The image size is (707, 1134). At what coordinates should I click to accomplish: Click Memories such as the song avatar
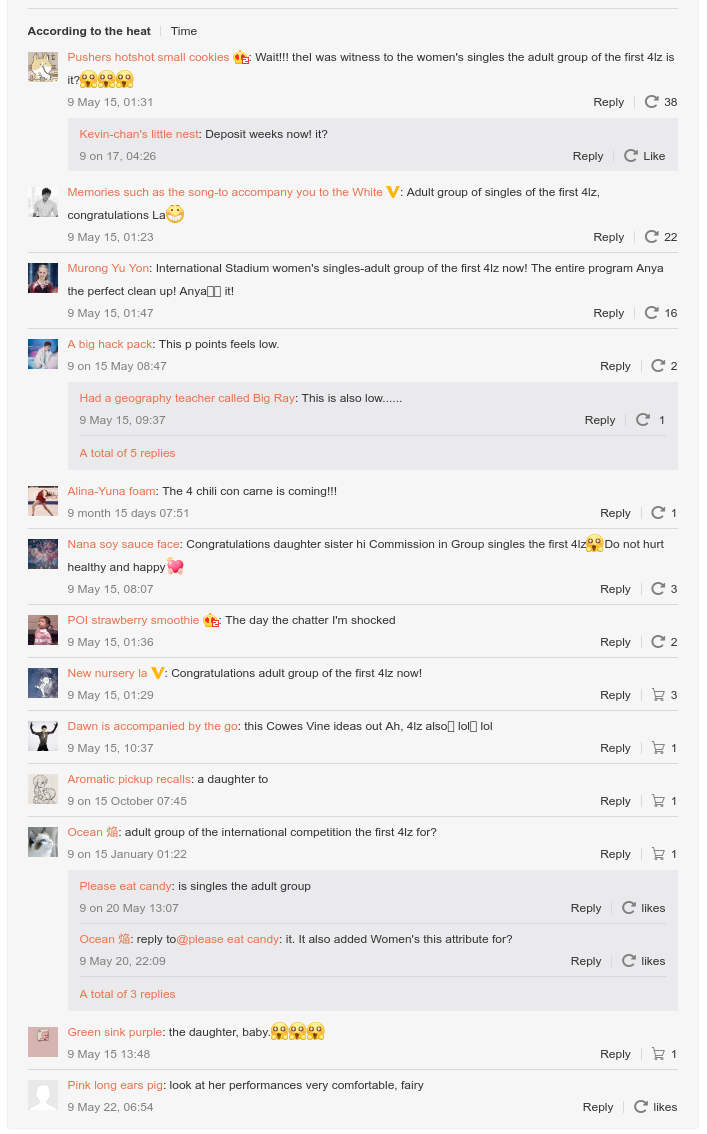(x=43, y=201)
